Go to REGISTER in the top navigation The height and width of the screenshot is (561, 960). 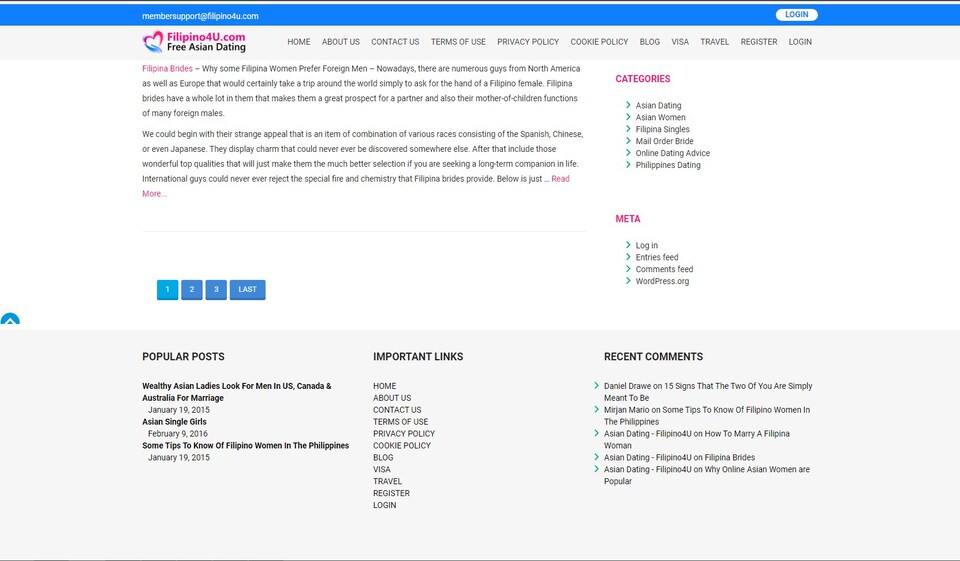(758, 42)
